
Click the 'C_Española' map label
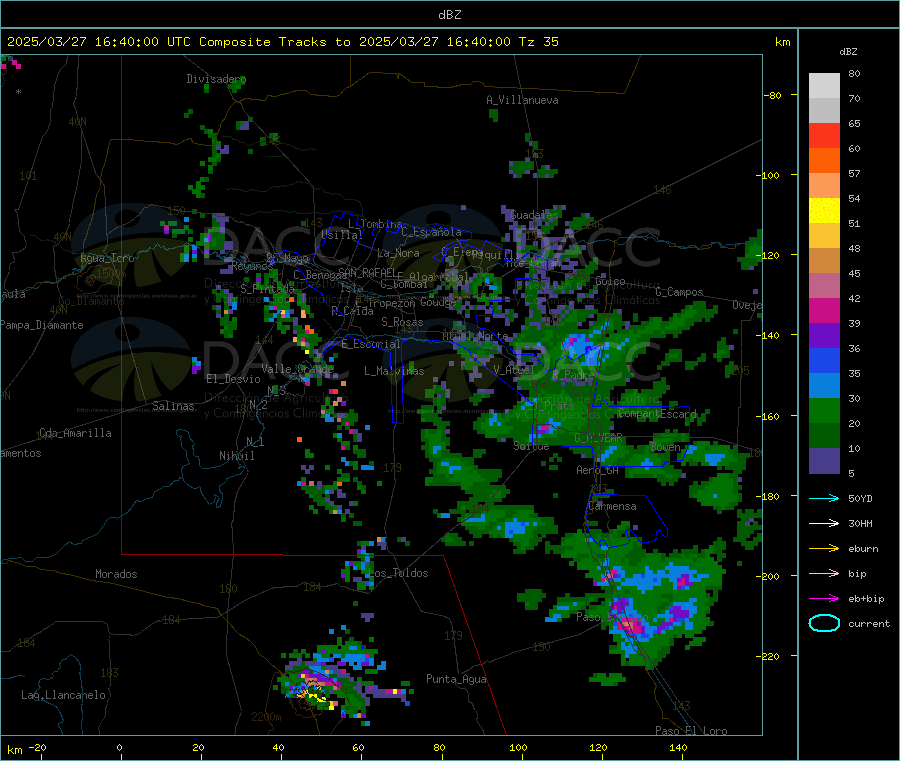tap(431, 232)
